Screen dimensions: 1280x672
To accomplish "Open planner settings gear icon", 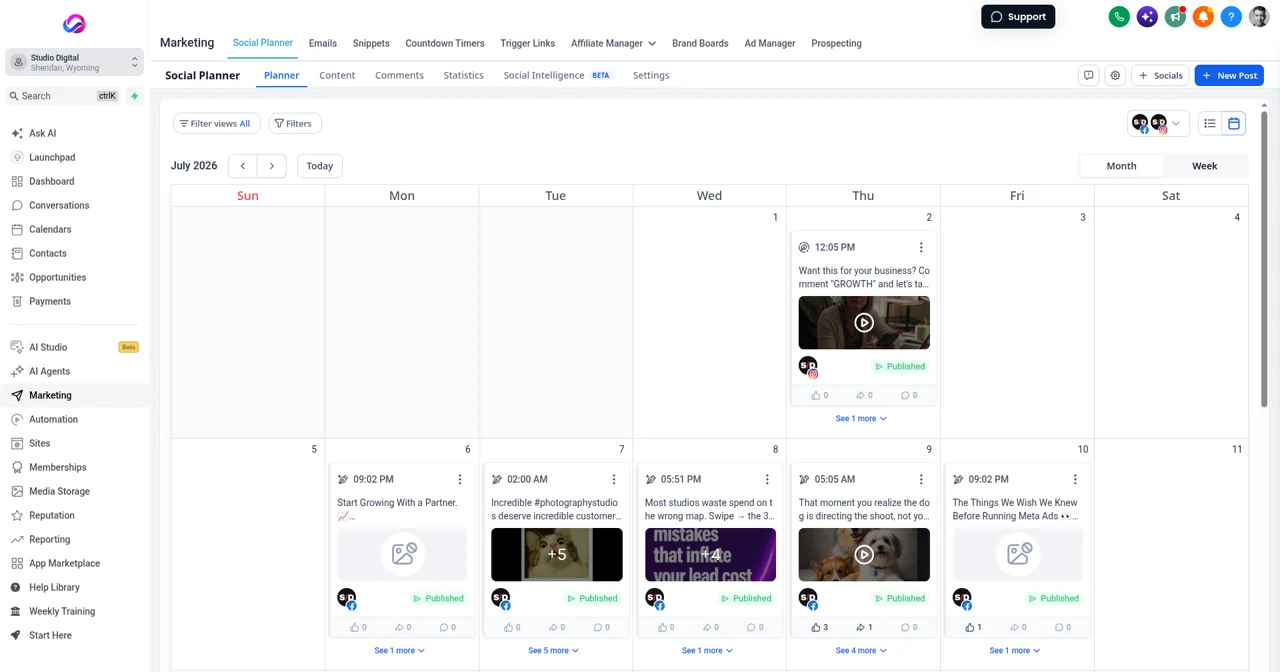I will point(1115,75).
